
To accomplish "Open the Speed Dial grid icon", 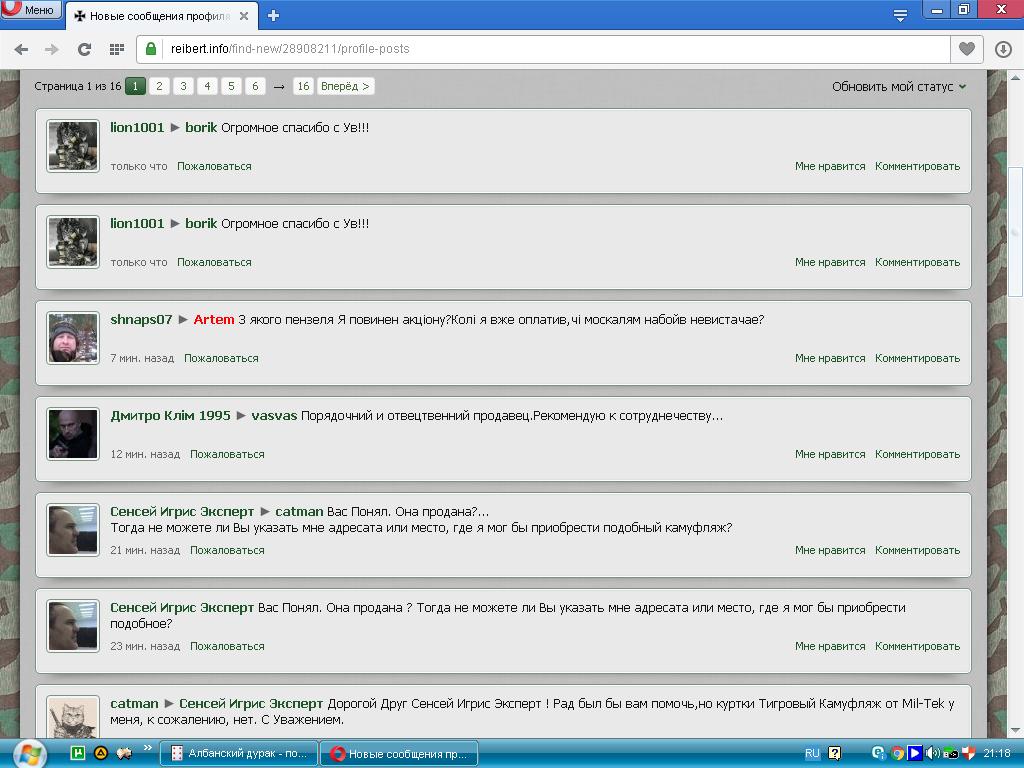I will (117, 49).
